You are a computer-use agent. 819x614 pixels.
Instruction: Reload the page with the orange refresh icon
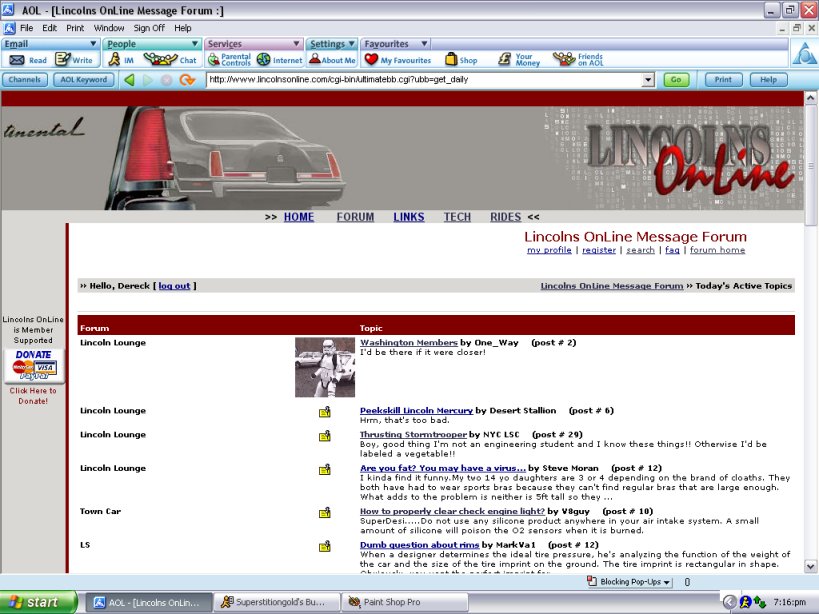186,80
